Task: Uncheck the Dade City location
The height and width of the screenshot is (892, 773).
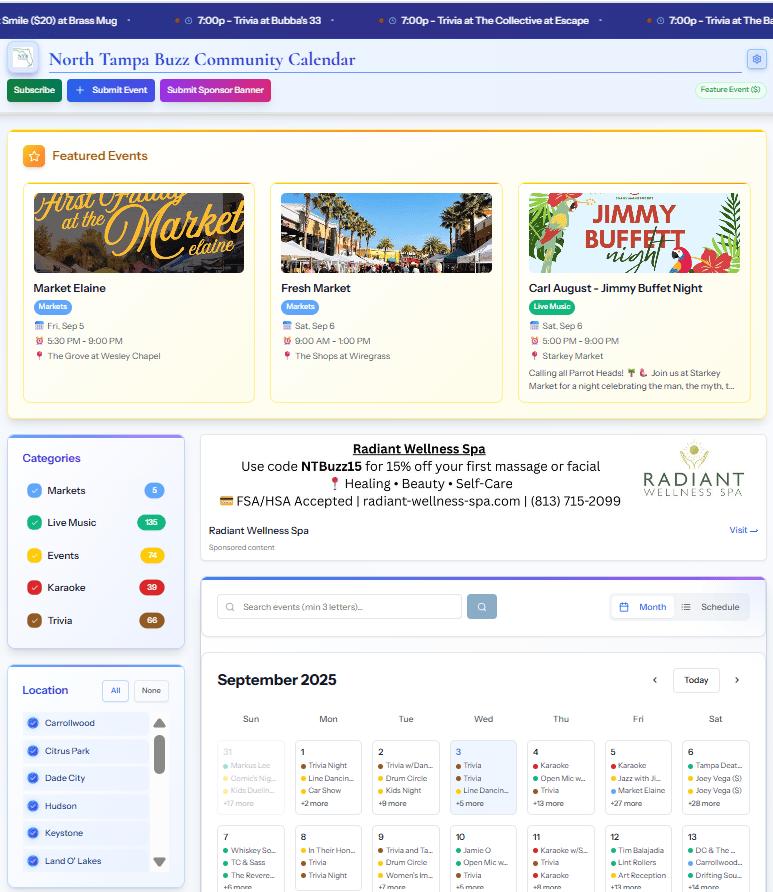Action: pos(33,778)
